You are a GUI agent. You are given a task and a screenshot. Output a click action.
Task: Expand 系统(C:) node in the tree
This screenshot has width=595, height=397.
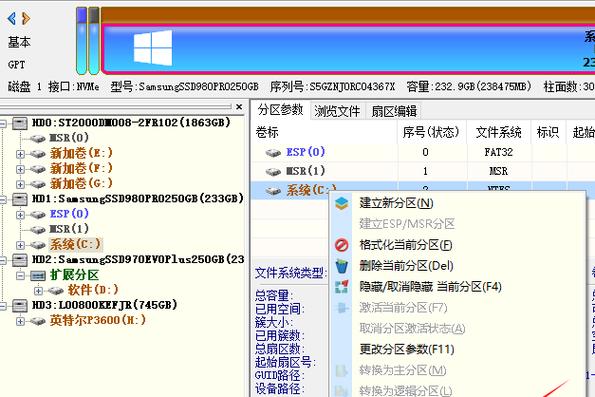(20, 245)
